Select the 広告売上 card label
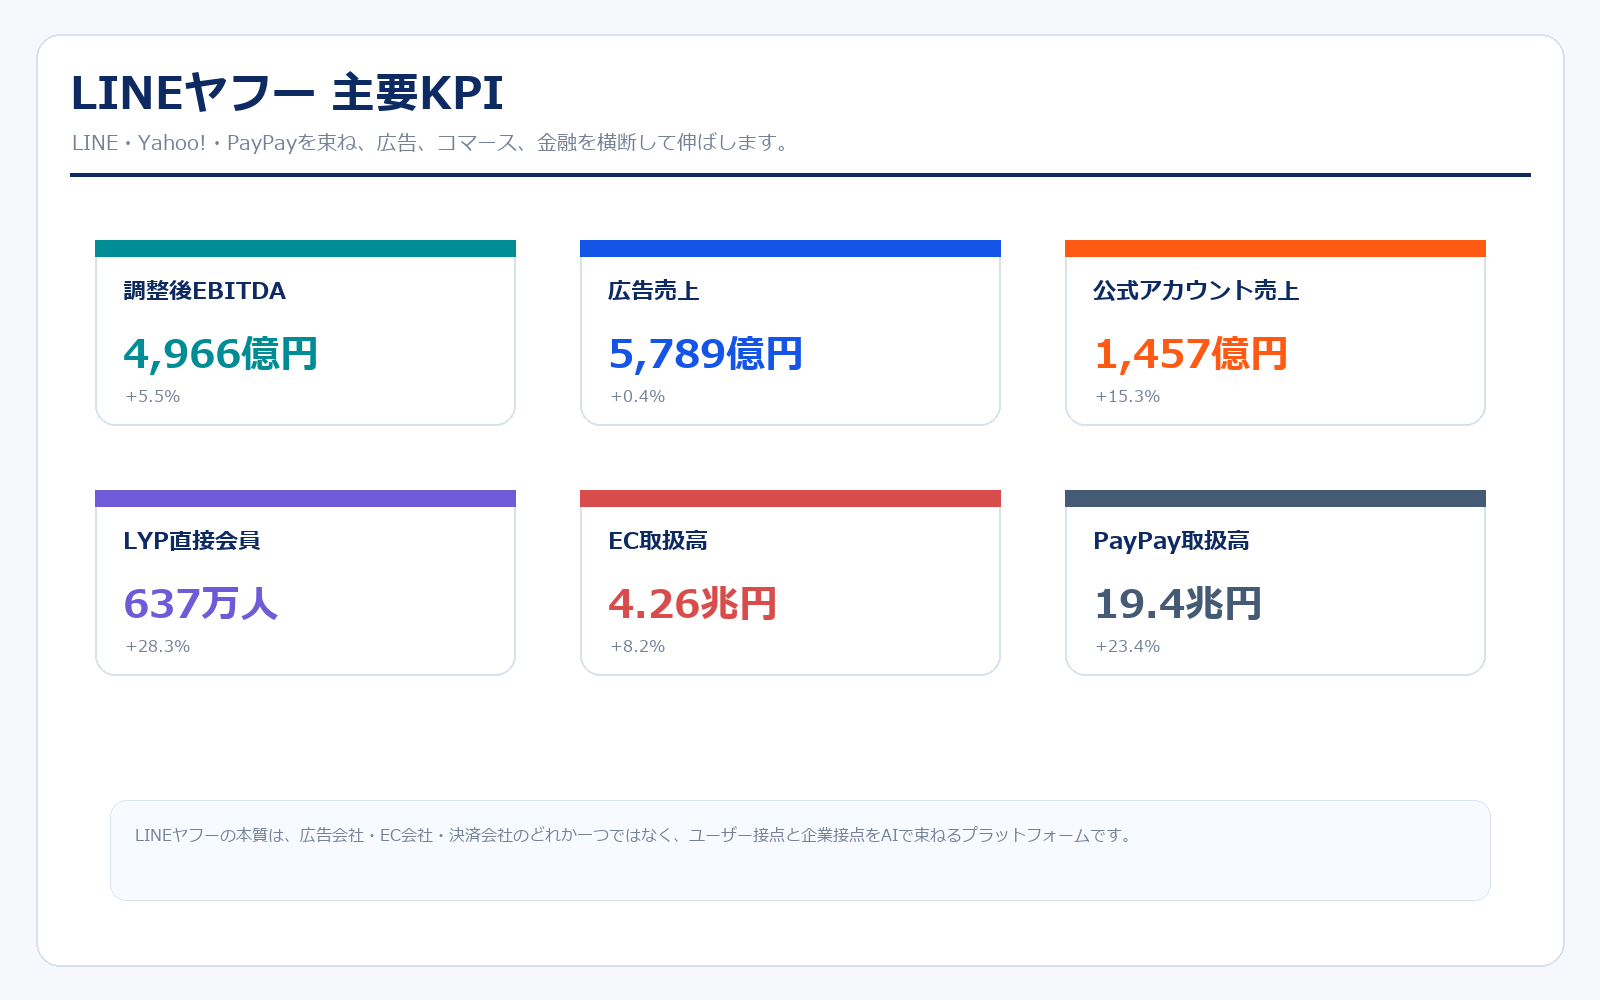Image resolution: width=1600 pixels, height=1000 pixels. pyautogui.click(x=654, y=291)
